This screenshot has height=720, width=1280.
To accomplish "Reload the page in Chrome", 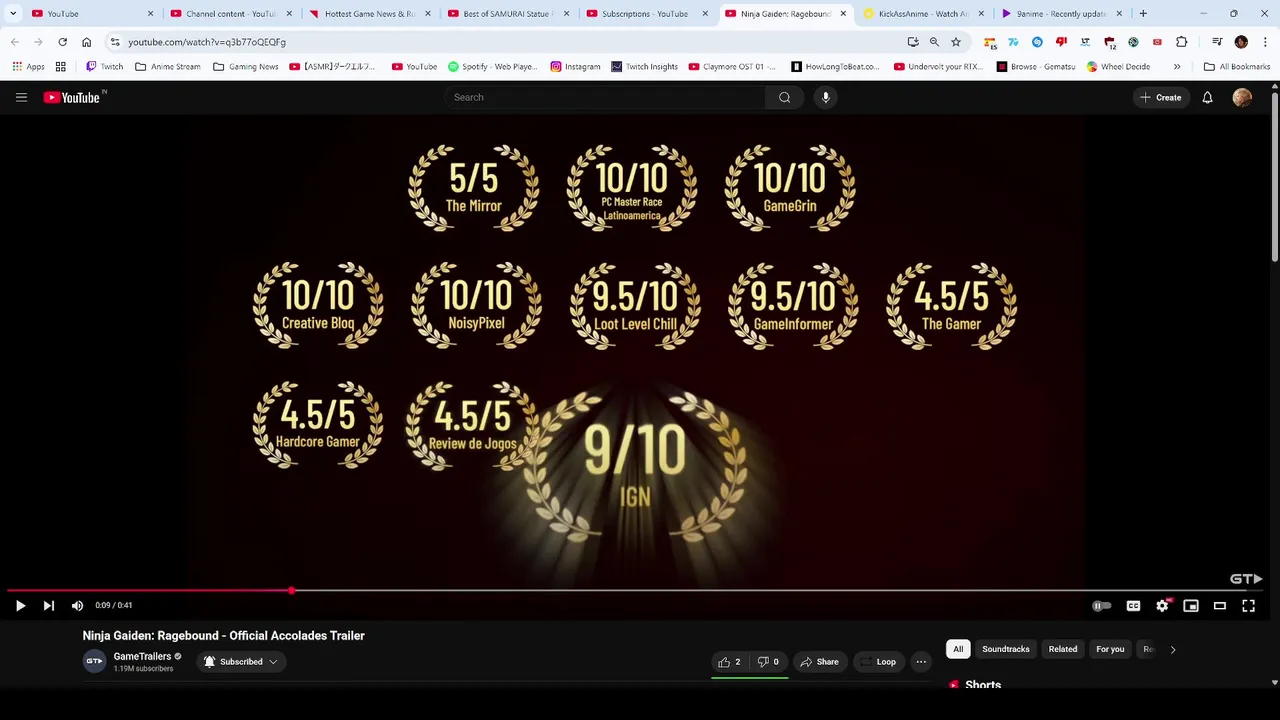I will coord(62,42).
